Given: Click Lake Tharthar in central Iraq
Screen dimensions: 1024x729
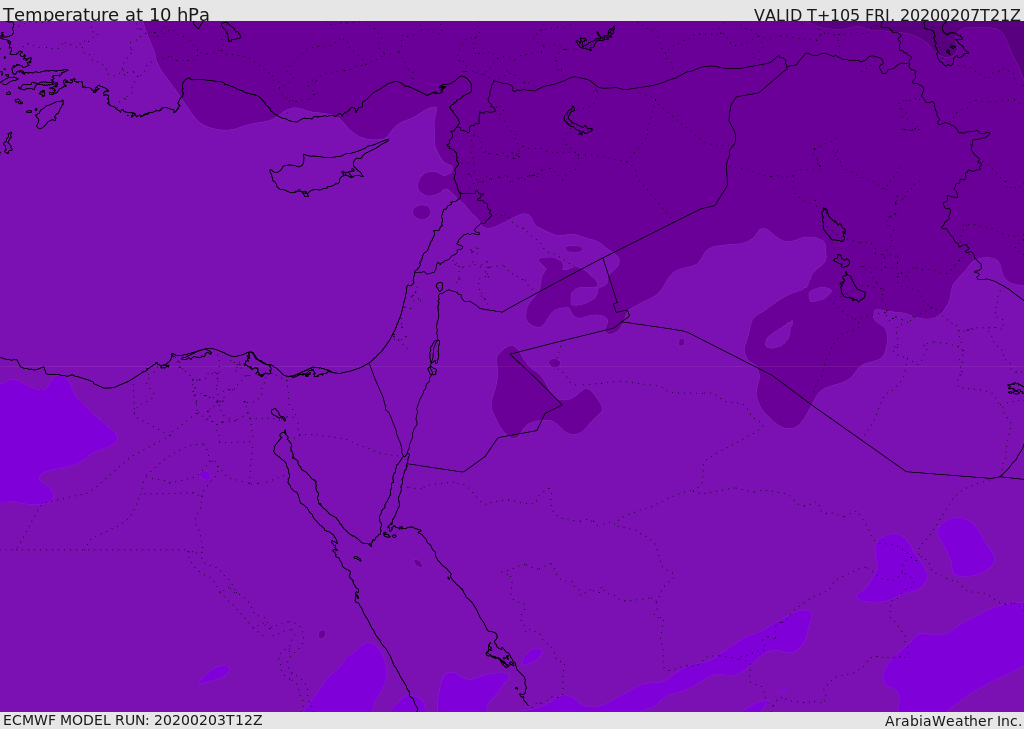Looking at the screenshot, I should click(832, 225).
